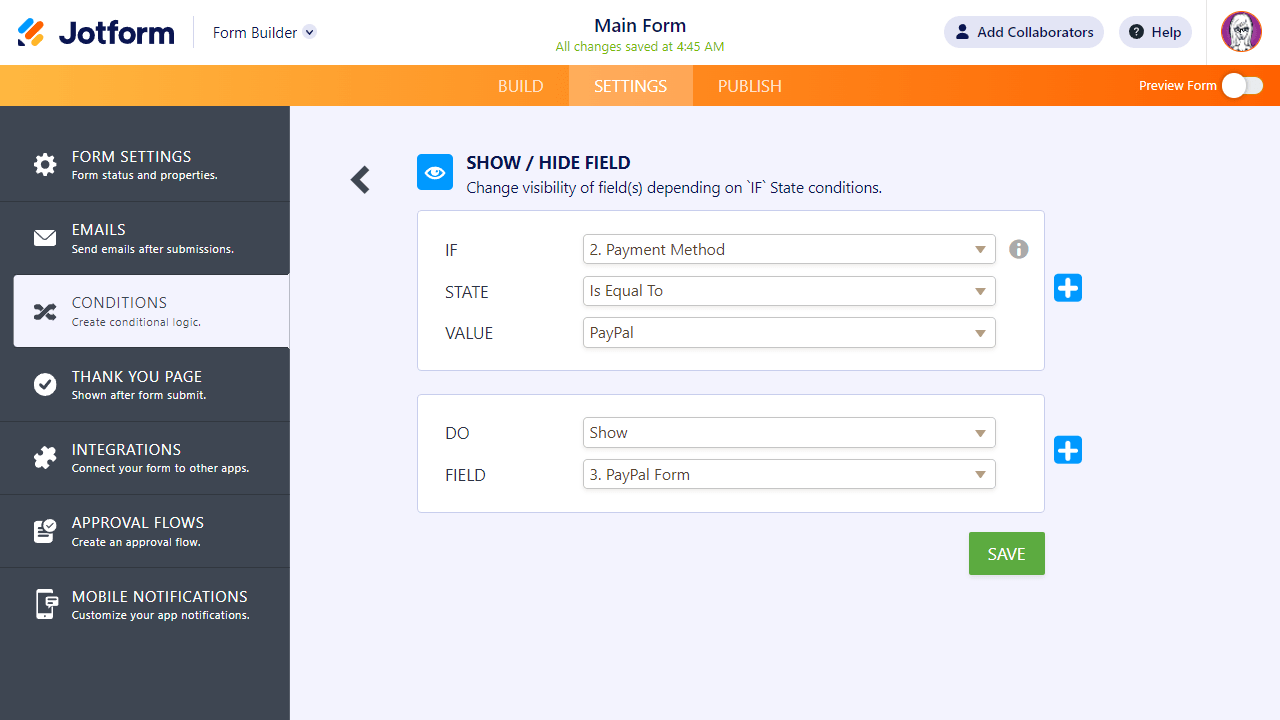Open Form Settings gear in sidebar
Viewport: 1280px width, 720px height.
(45, 165)
